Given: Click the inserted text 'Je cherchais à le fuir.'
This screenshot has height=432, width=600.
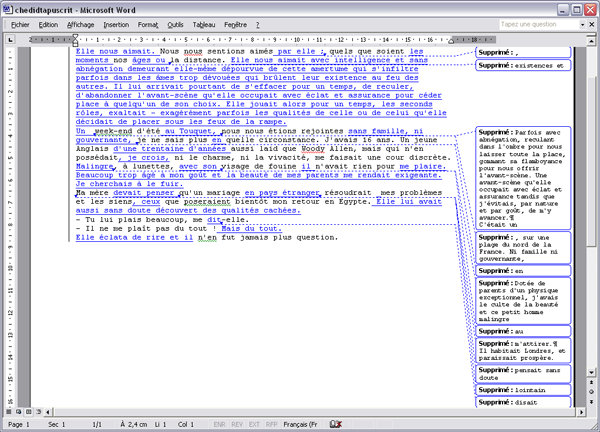Looking at the screenshot, I should tap(129, 184).
